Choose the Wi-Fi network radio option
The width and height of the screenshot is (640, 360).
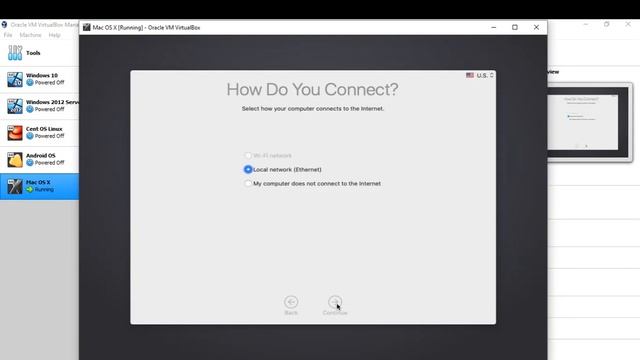248,156
